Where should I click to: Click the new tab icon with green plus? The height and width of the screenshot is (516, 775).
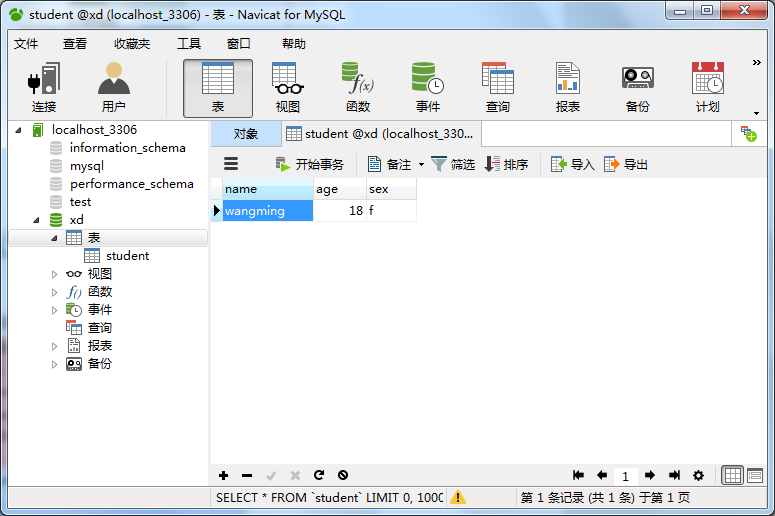pos(749,133)
